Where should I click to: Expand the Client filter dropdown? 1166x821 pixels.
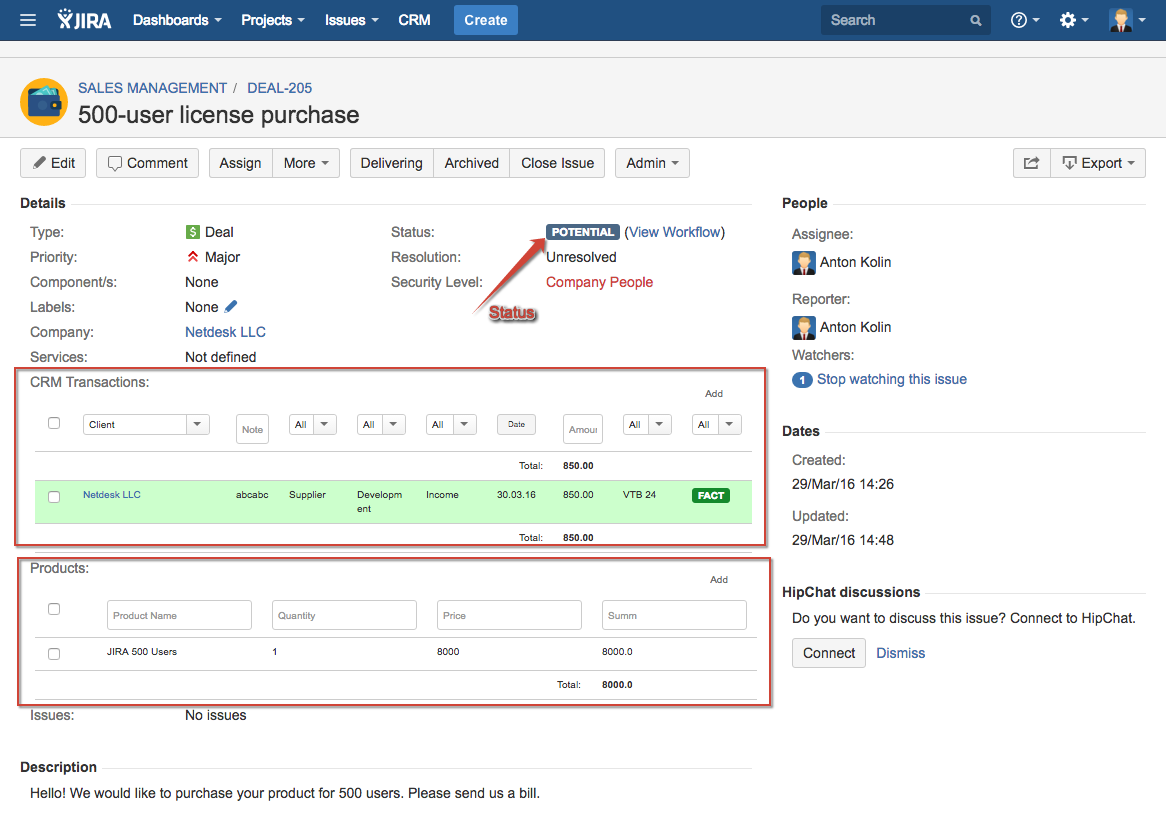(x=197, y=424)
